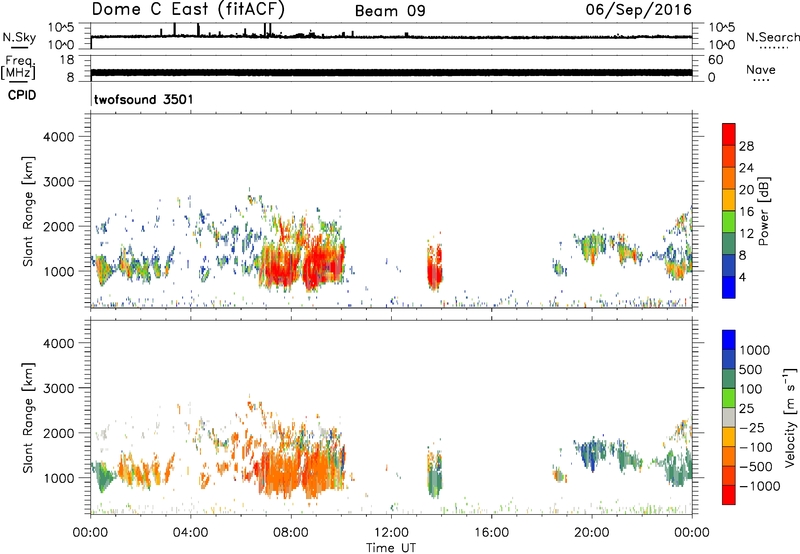
Task: Click '1000' range label in velocity panel
Action: coord(59,478)
